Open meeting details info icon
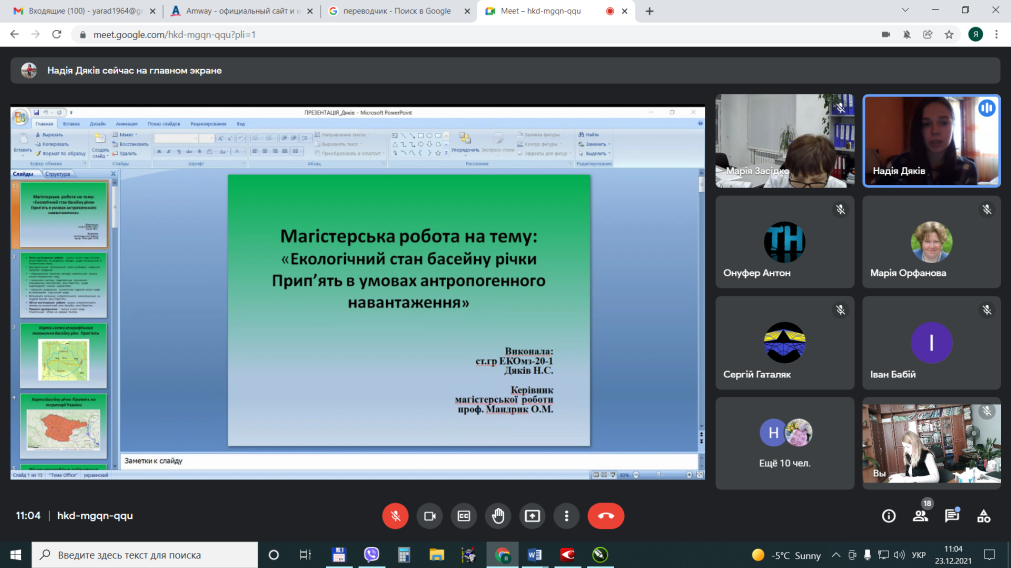The image size is (1011, 568). [x=888, y=516]
